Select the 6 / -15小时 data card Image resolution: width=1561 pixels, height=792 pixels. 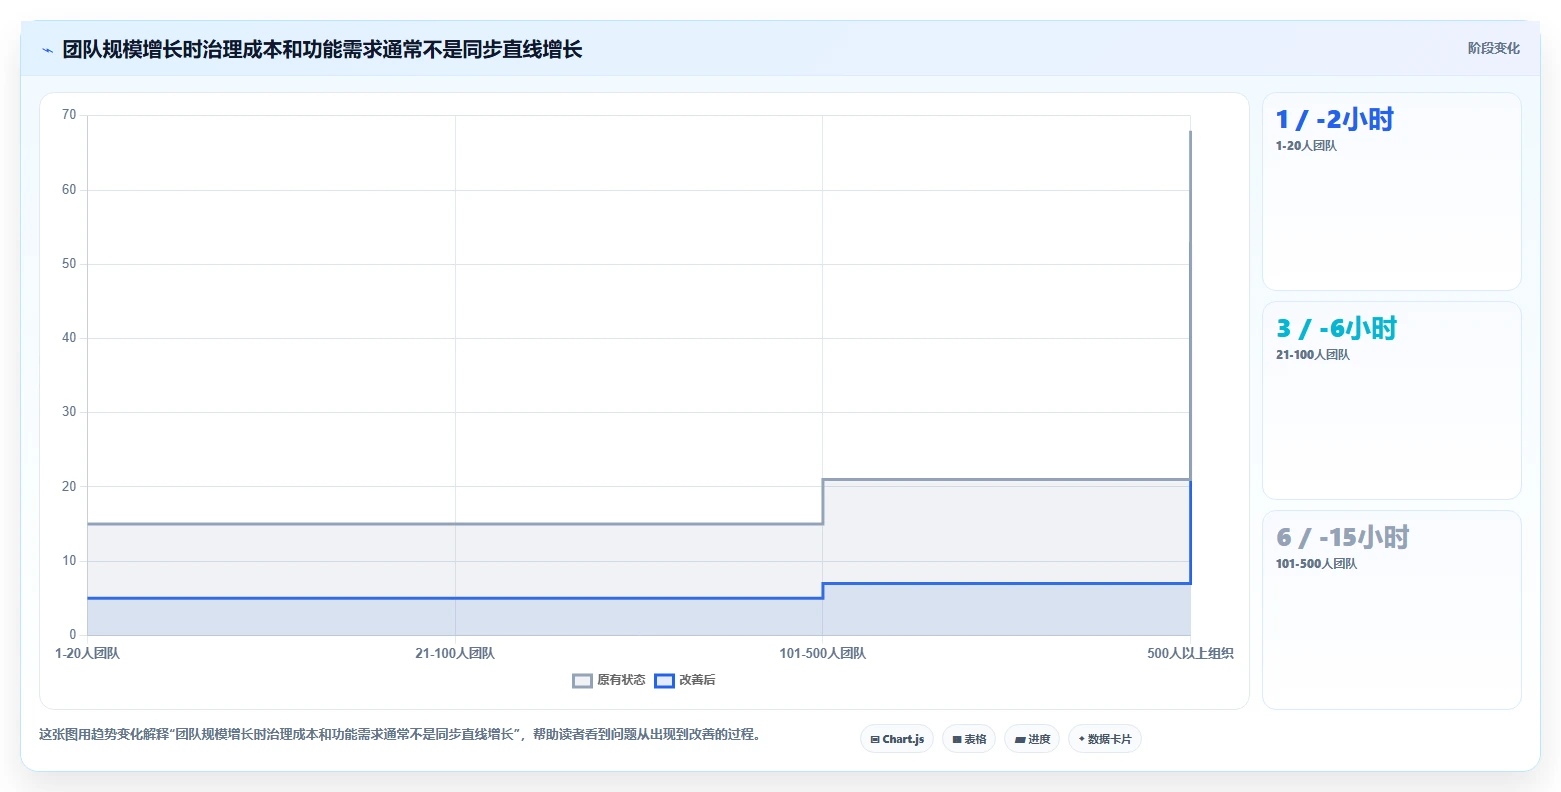(1392, 610)
